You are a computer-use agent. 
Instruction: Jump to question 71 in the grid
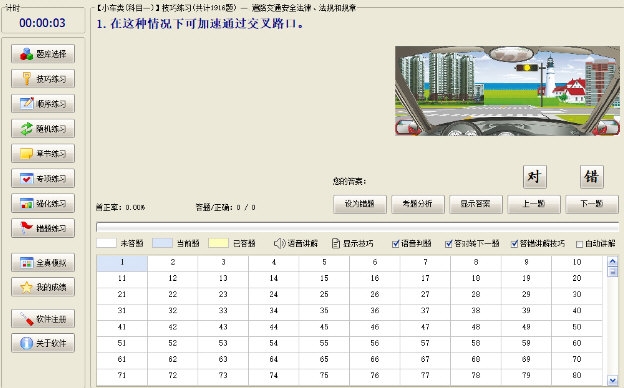(x=122, y=376)
